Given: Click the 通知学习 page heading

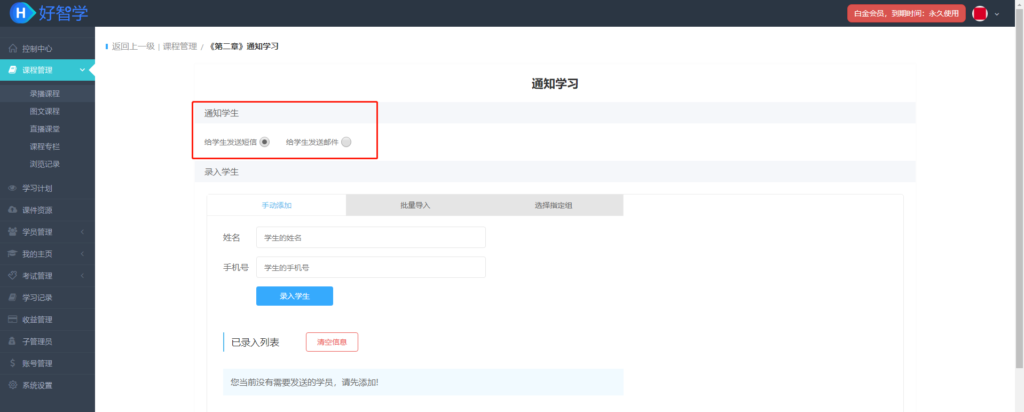Looking at the screenshot, I should click(554, 84).
